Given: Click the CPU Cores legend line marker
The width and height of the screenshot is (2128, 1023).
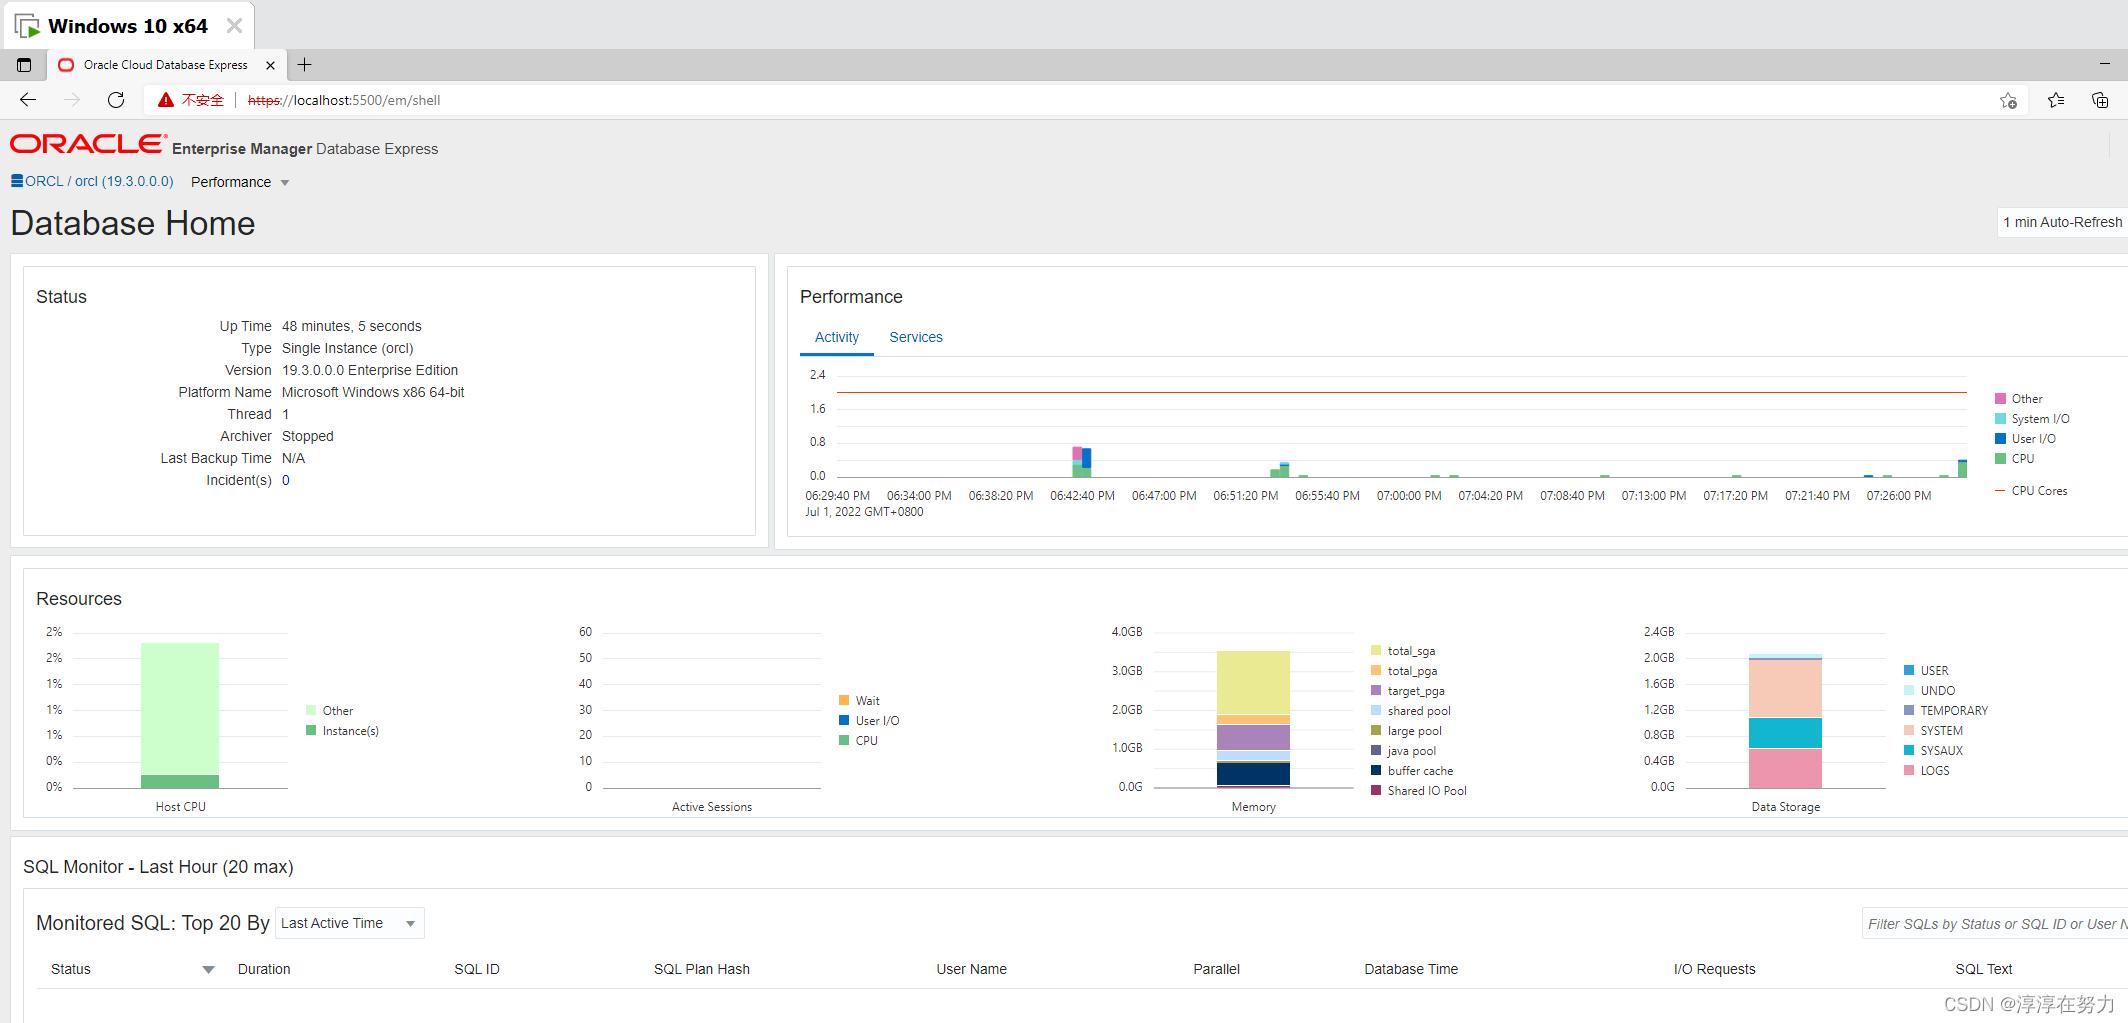Looking at the screenshot, I should tap(2001, 491).
